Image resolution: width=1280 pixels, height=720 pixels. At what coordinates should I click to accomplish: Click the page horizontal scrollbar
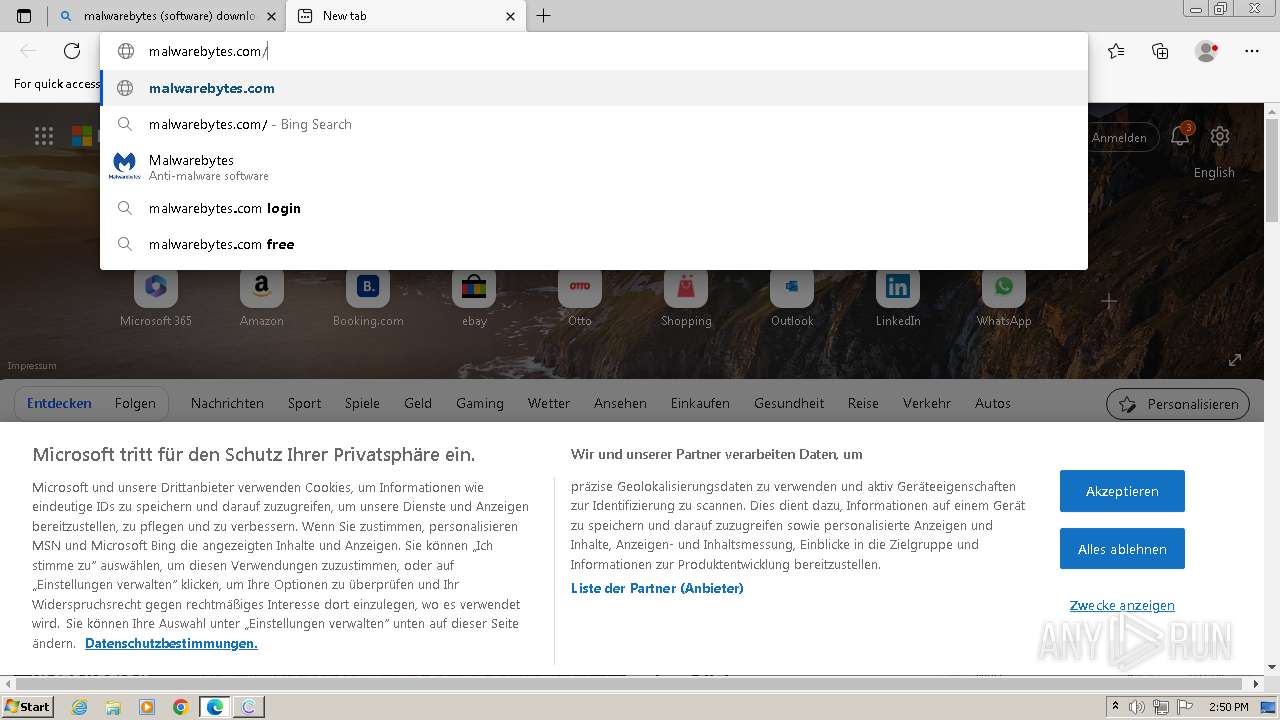[627, 684]
